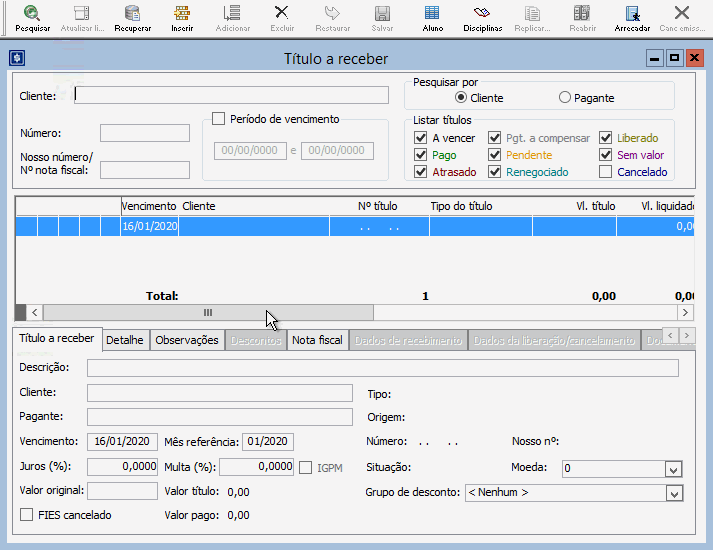
Task: Click the tab strip right scroll arrow
Action: pyautogui.click(x=686, y=339)
